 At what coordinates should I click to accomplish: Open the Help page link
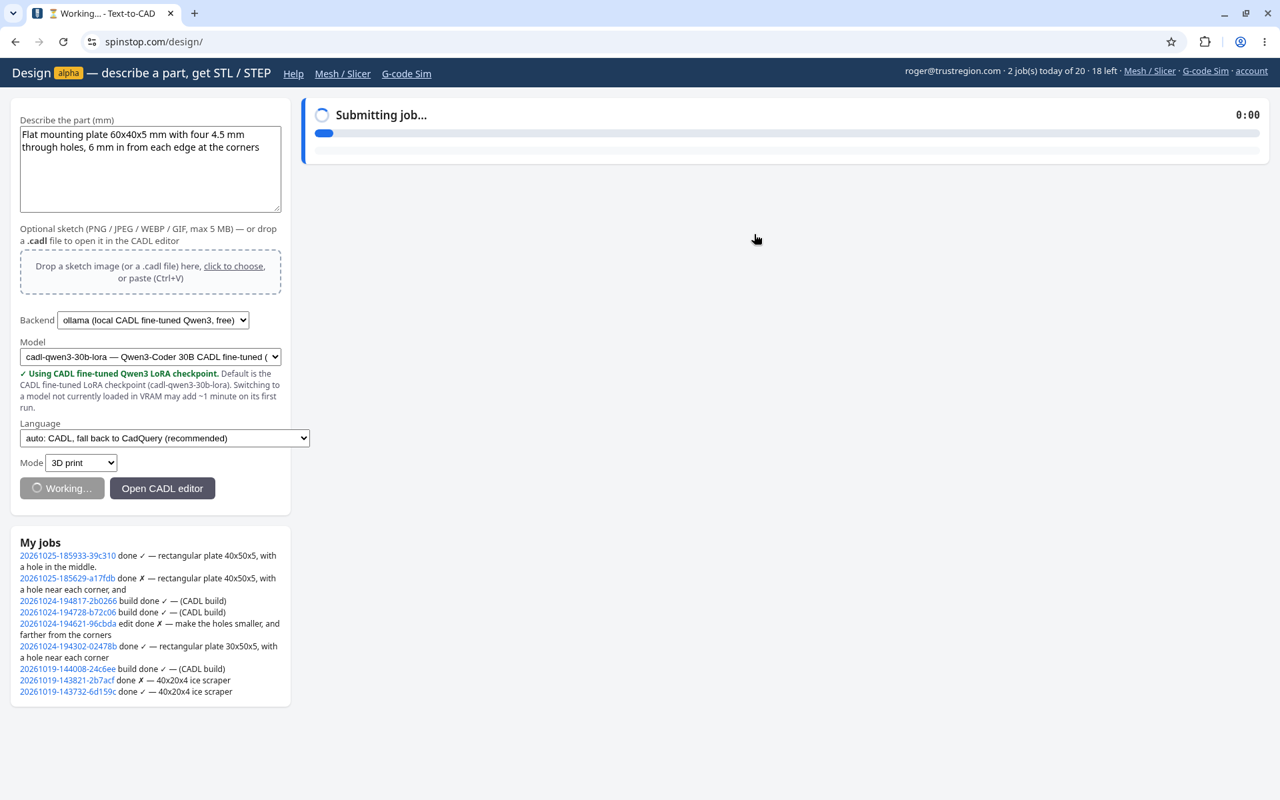pos(293,74)
